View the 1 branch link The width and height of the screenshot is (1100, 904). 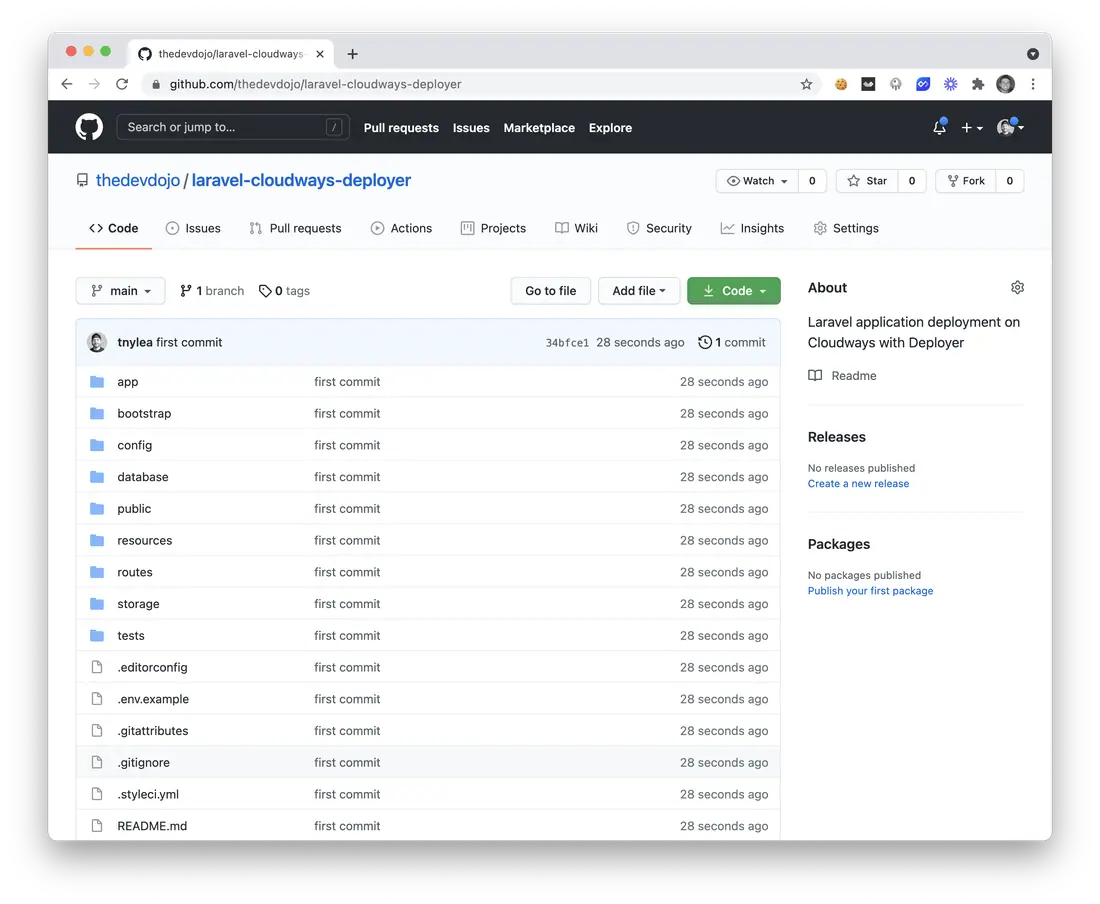click(212, 291)
